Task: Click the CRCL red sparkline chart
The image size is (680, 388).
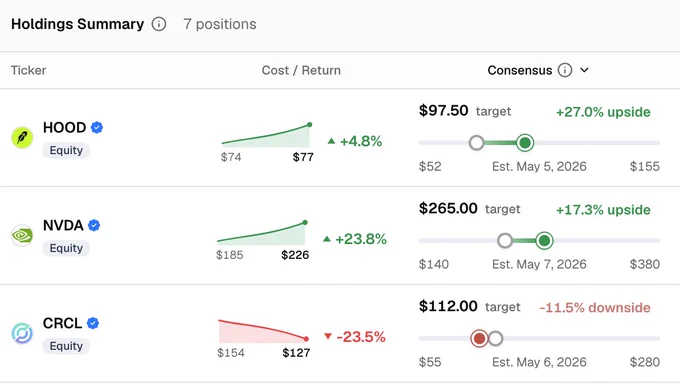Action: (x=264, y=331)
